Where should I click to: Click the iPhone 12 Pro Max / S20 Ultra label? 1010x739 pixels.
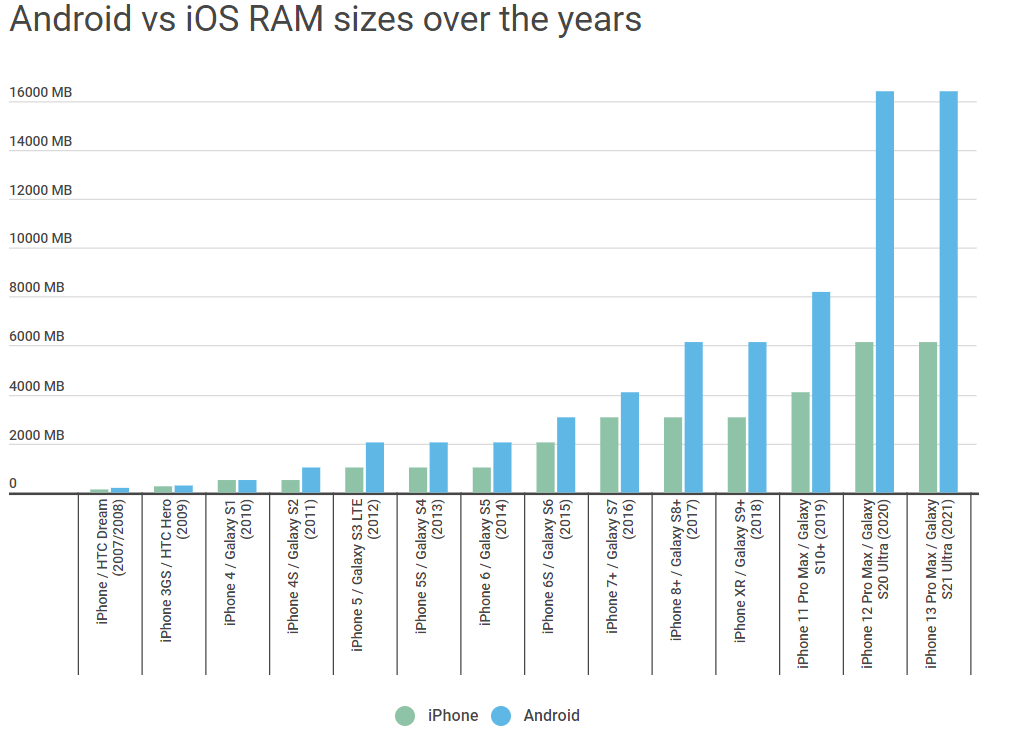(875, 583)
